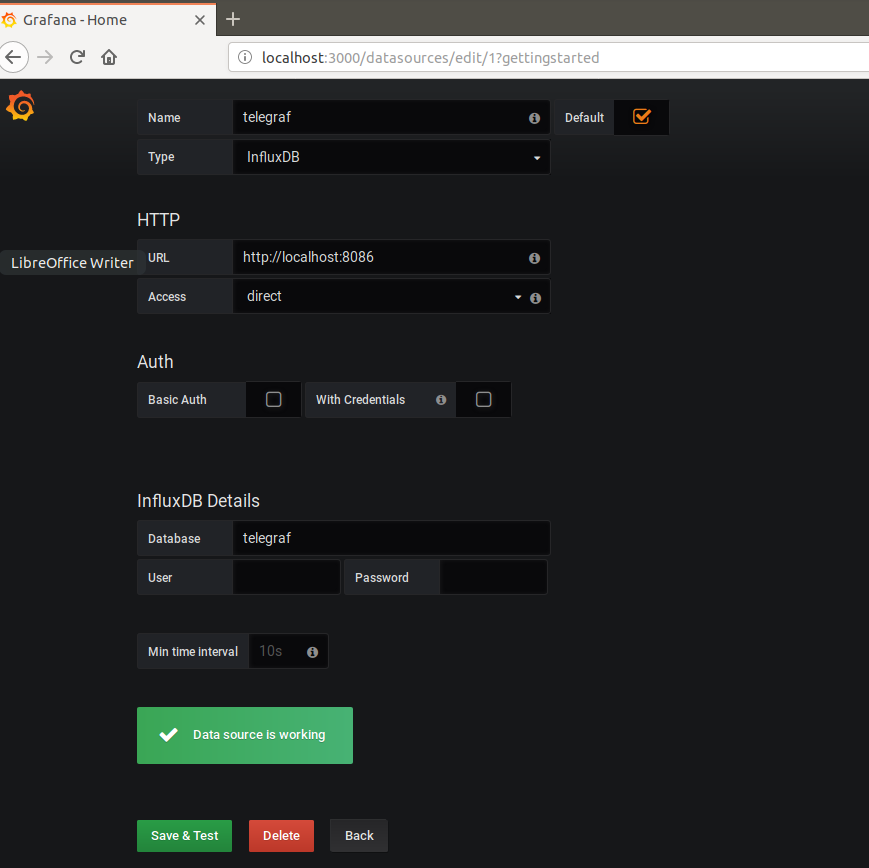
Task: Click the empty User input field
Action: tap(287, 577)
